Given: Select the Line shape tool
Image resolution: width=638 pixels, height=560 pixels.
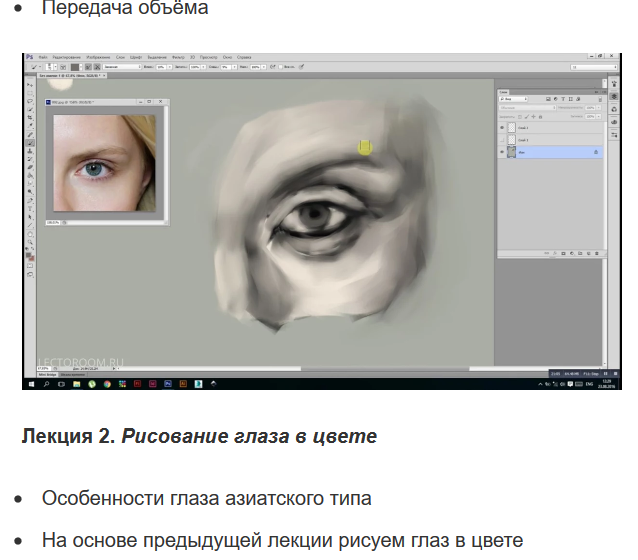Looking at the screenshot, I should tap(30, 225).
